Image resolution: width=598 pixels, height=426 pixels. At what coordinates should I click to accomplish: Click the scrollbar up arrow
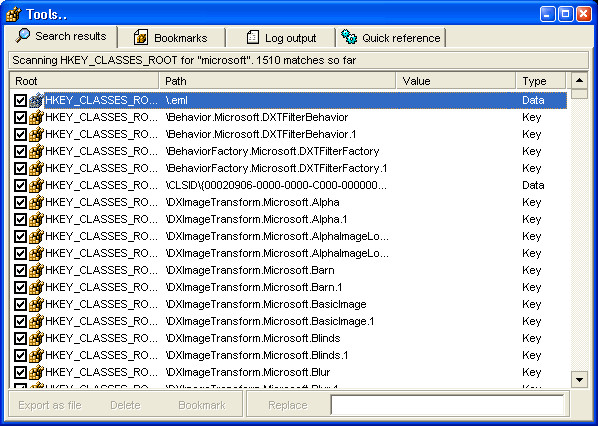(580, 80)
